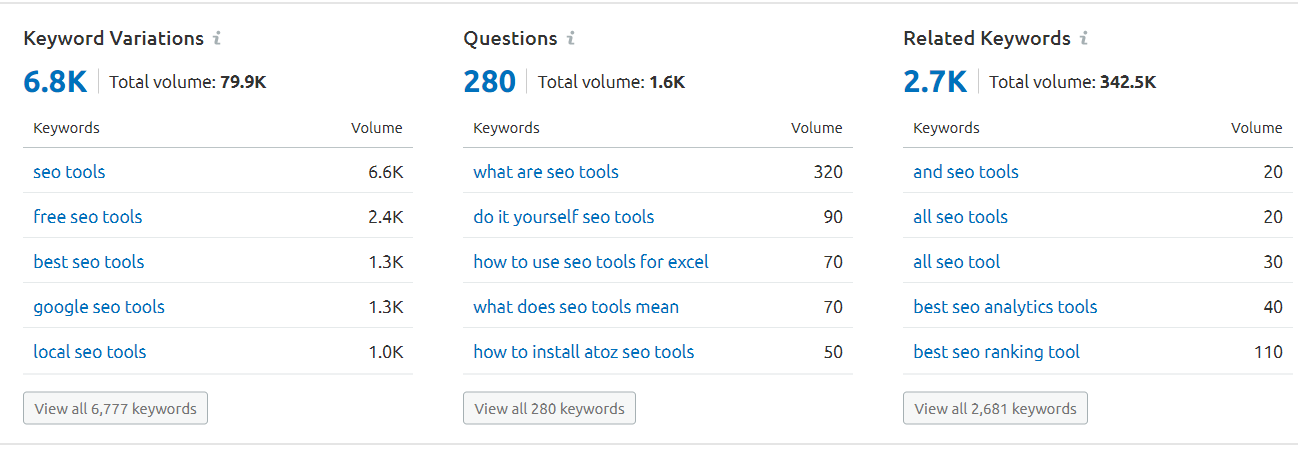Screen dimensions: 1298x462
Task: Click info icon next to Keyword Variations
Action: pos(217,39)
